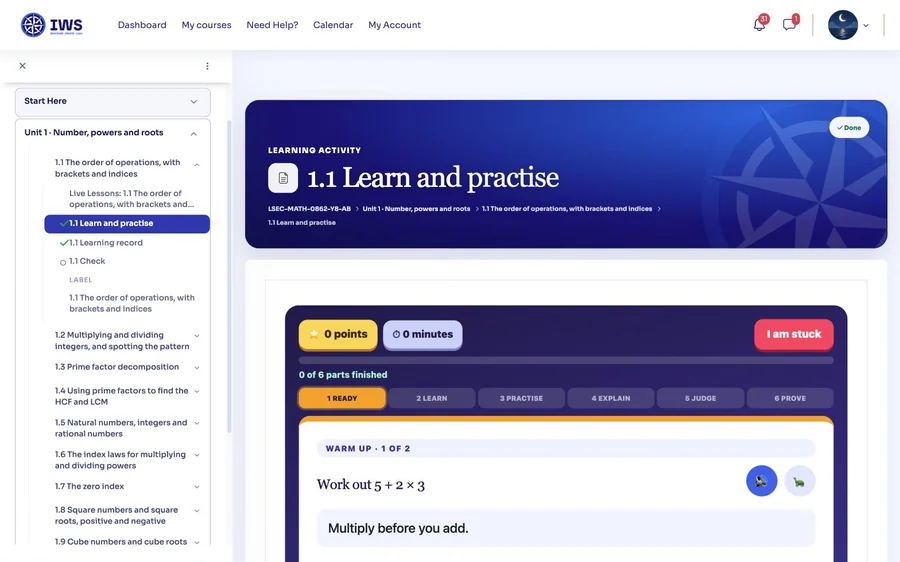Open the labelled 1.1 order of operations item
The image size is (900, 562).
coord(132,303)
